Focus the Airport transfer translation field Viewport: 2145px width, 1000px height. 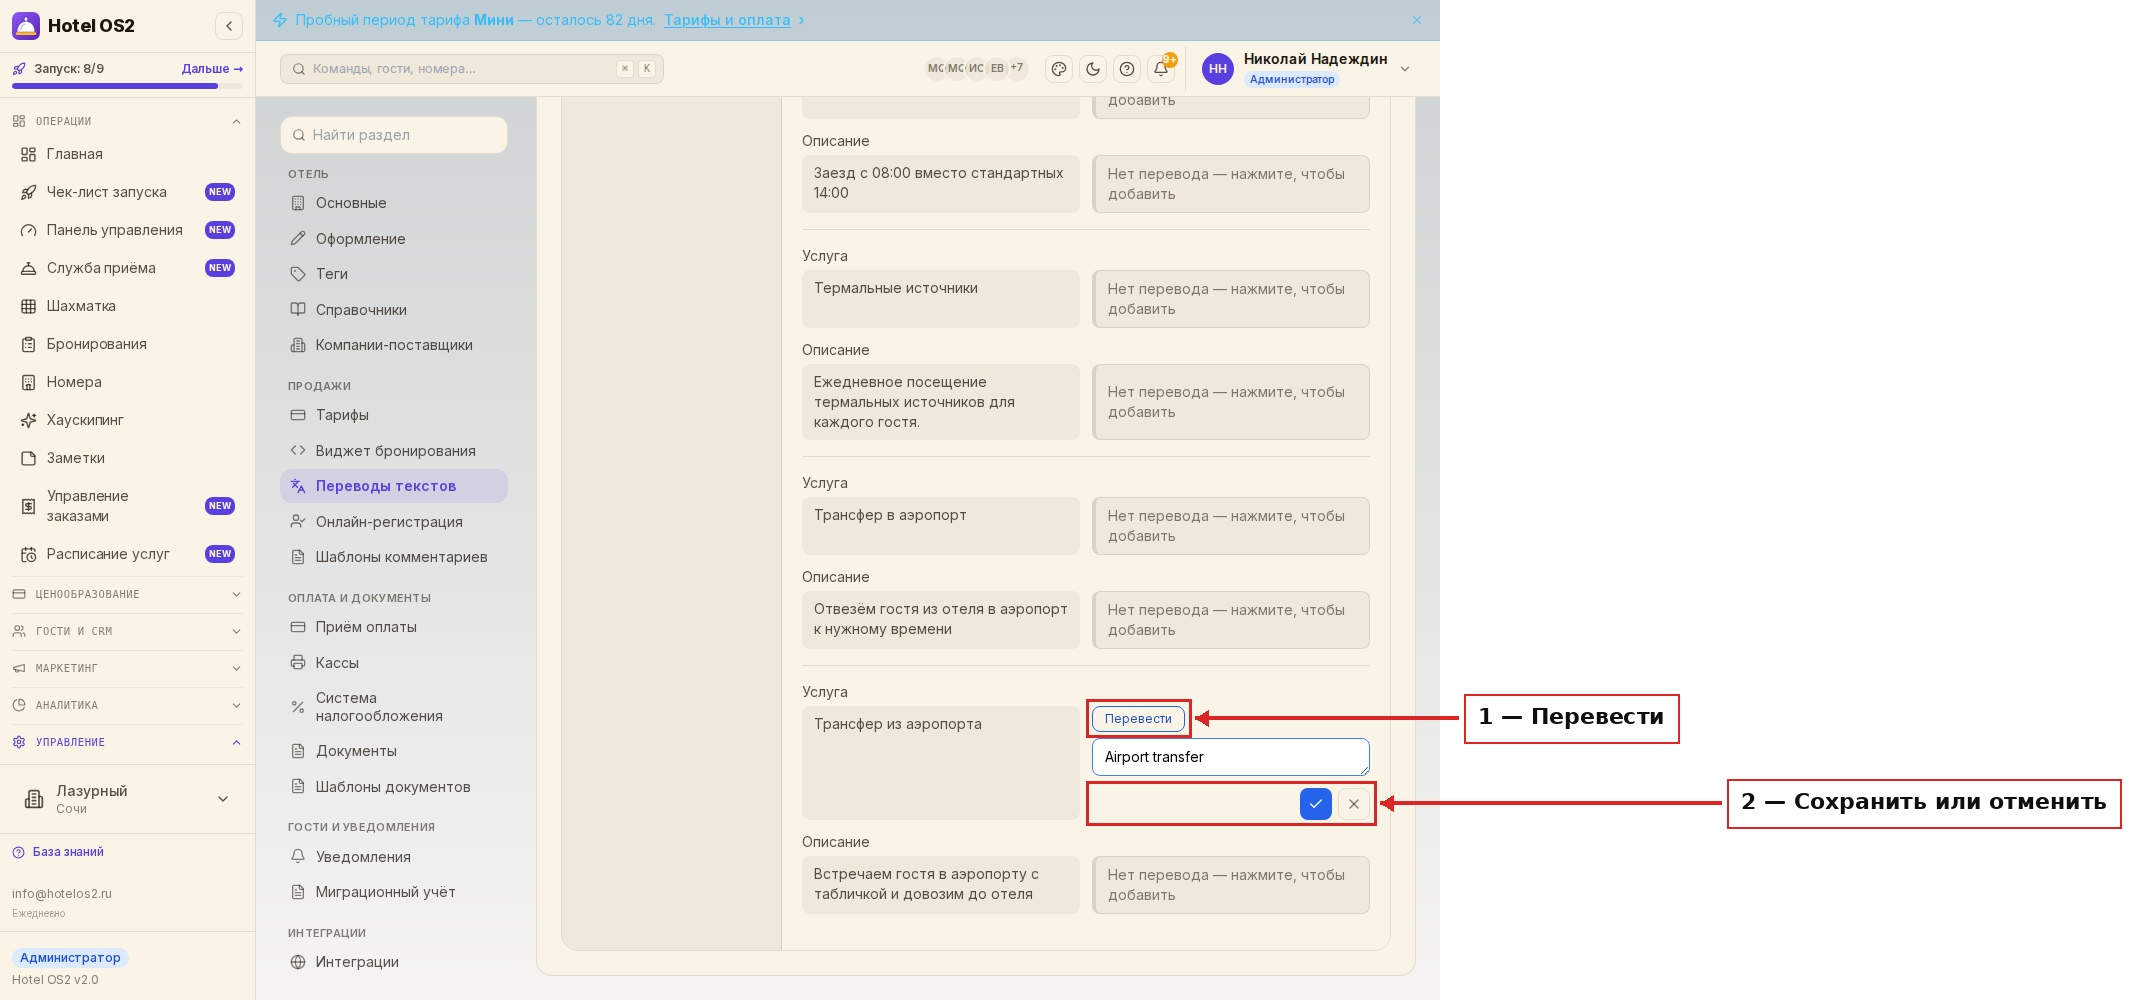tap(1231, 757)
